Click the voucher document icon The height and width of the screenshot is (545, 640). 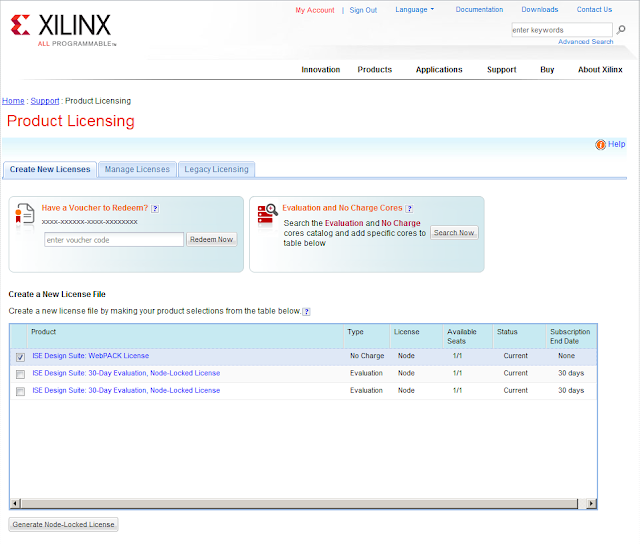point(24,214)
